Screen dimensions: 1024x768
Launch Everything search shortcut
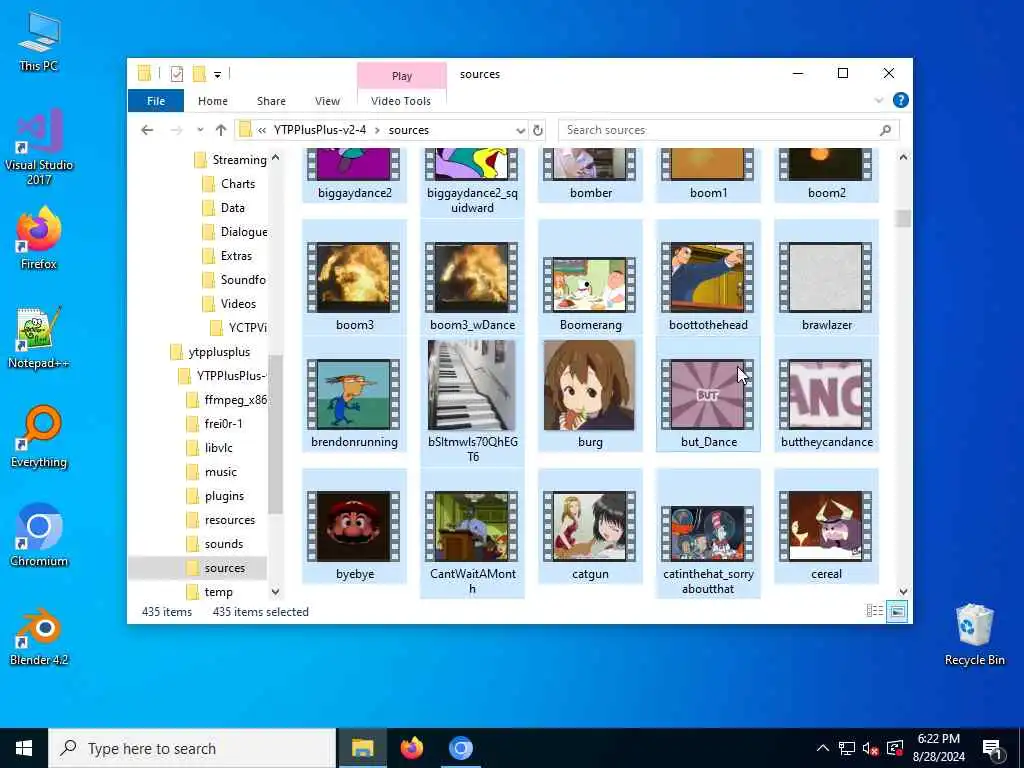tap(39, 437)
